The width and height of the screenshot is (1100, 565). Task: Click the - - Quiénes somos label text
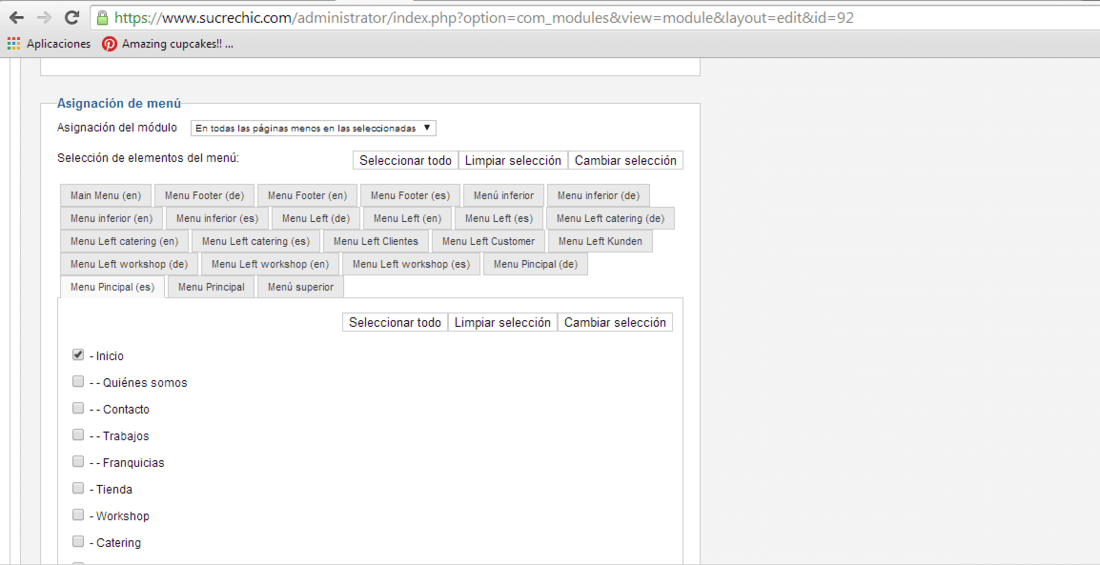tap(138, 383)
